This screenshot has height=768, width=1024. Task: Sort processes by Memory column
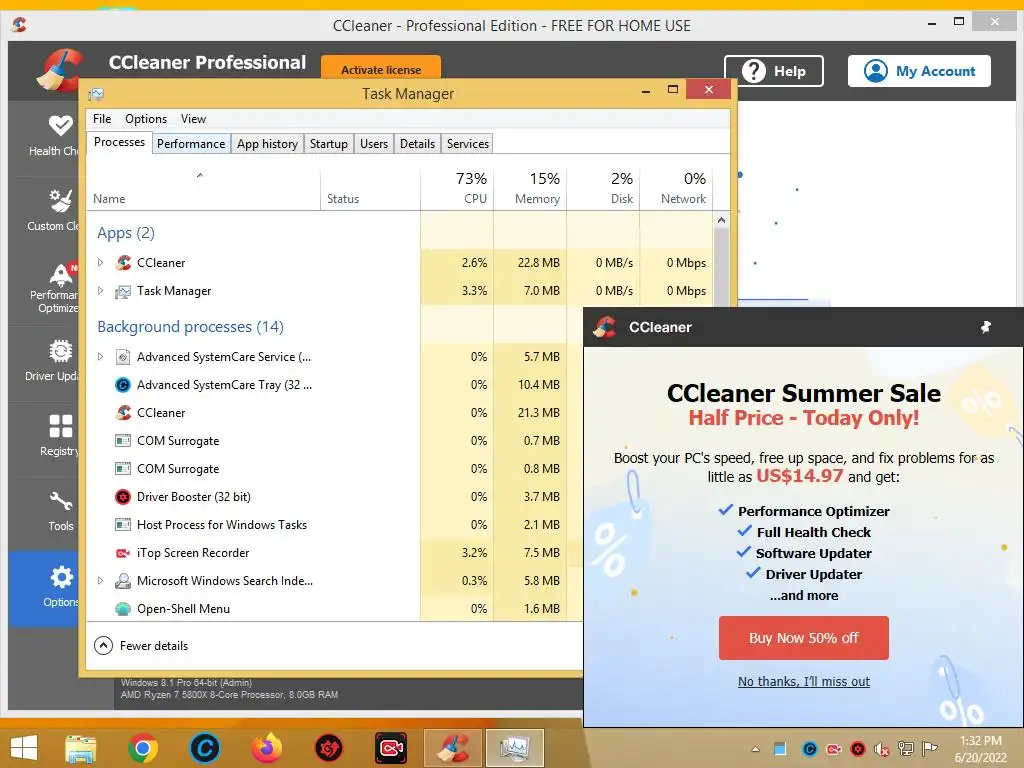point(530,188)
